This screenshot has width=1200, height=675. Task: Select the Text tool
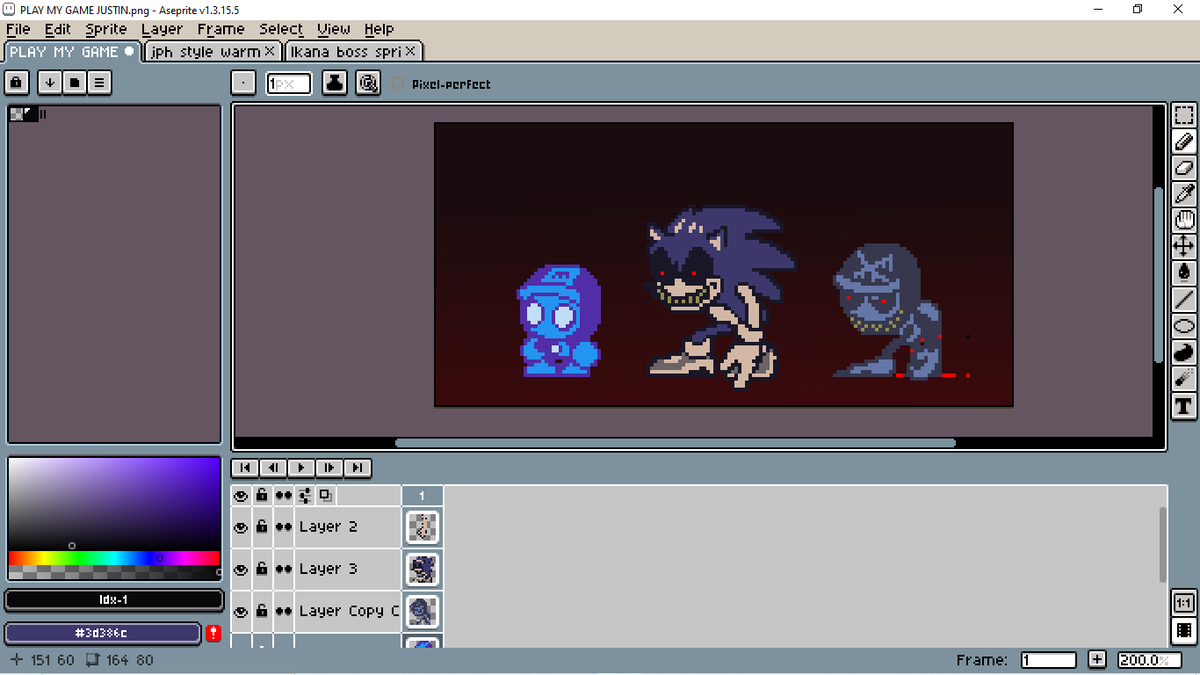pos(1183,405)
